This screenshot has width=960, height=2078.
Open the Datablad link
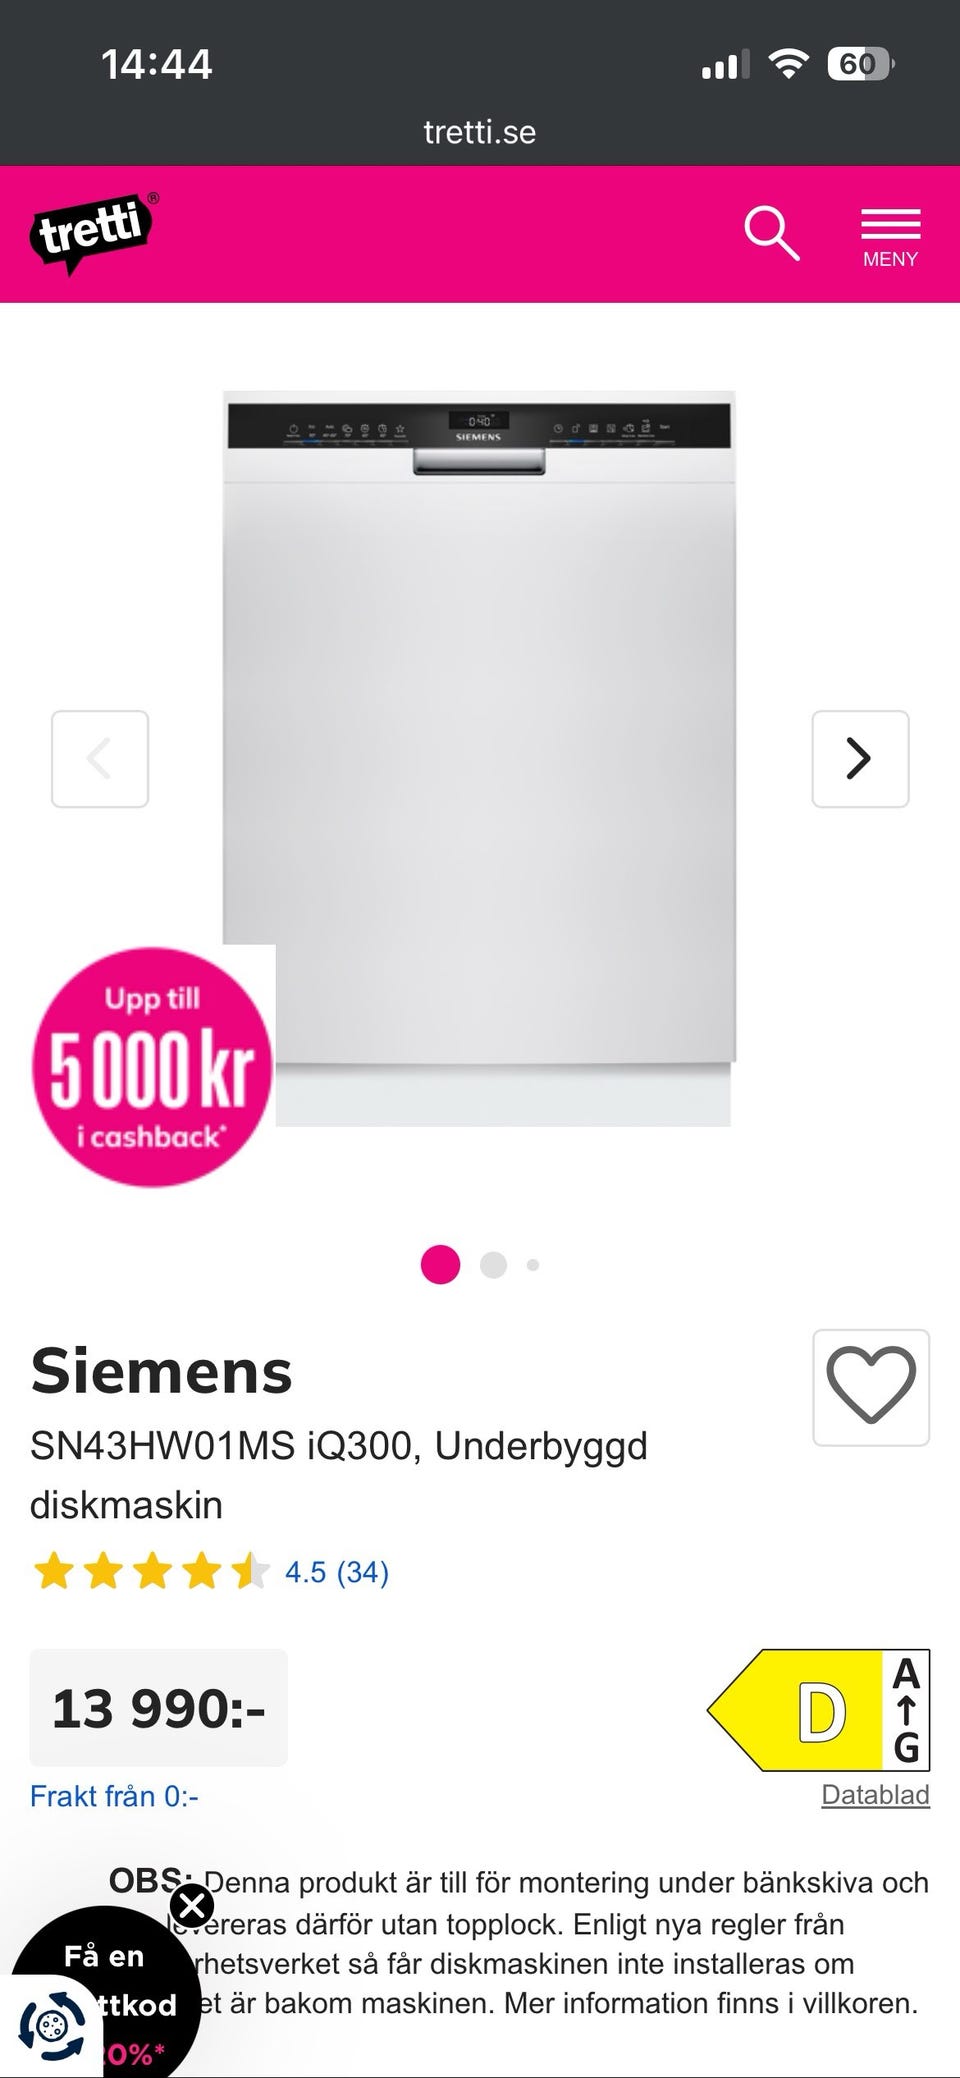coord(875,1794)
